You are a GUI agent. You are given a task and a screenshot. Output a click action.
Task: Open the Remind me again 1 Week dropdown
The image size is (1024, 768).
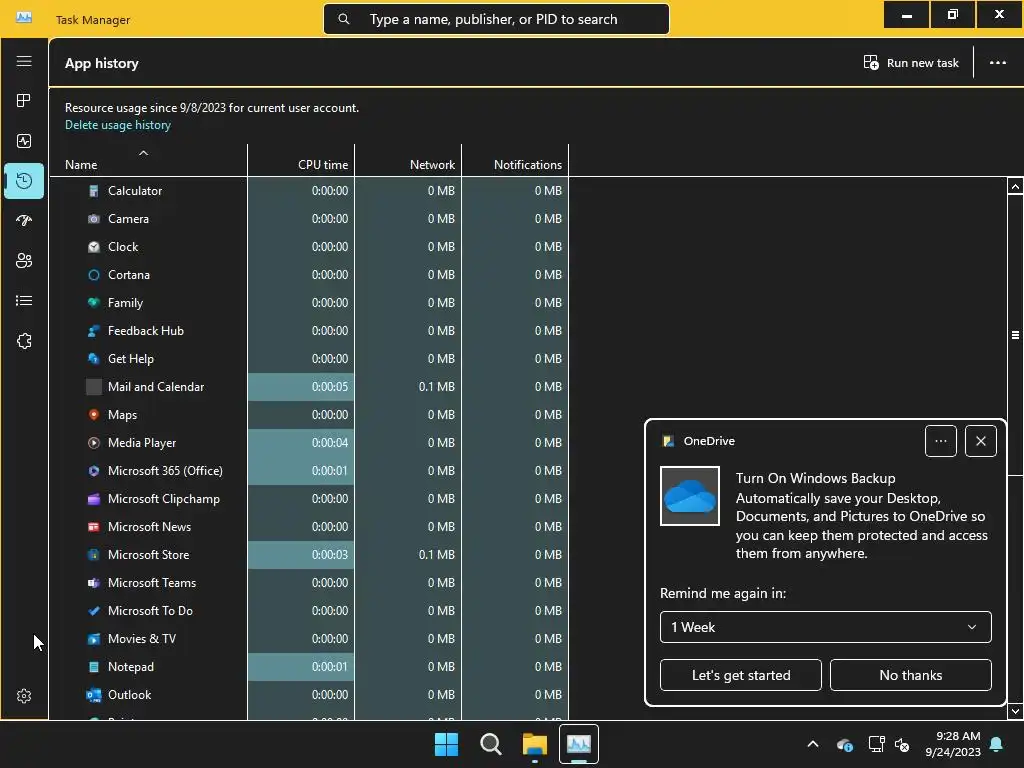tap(825, 627)
